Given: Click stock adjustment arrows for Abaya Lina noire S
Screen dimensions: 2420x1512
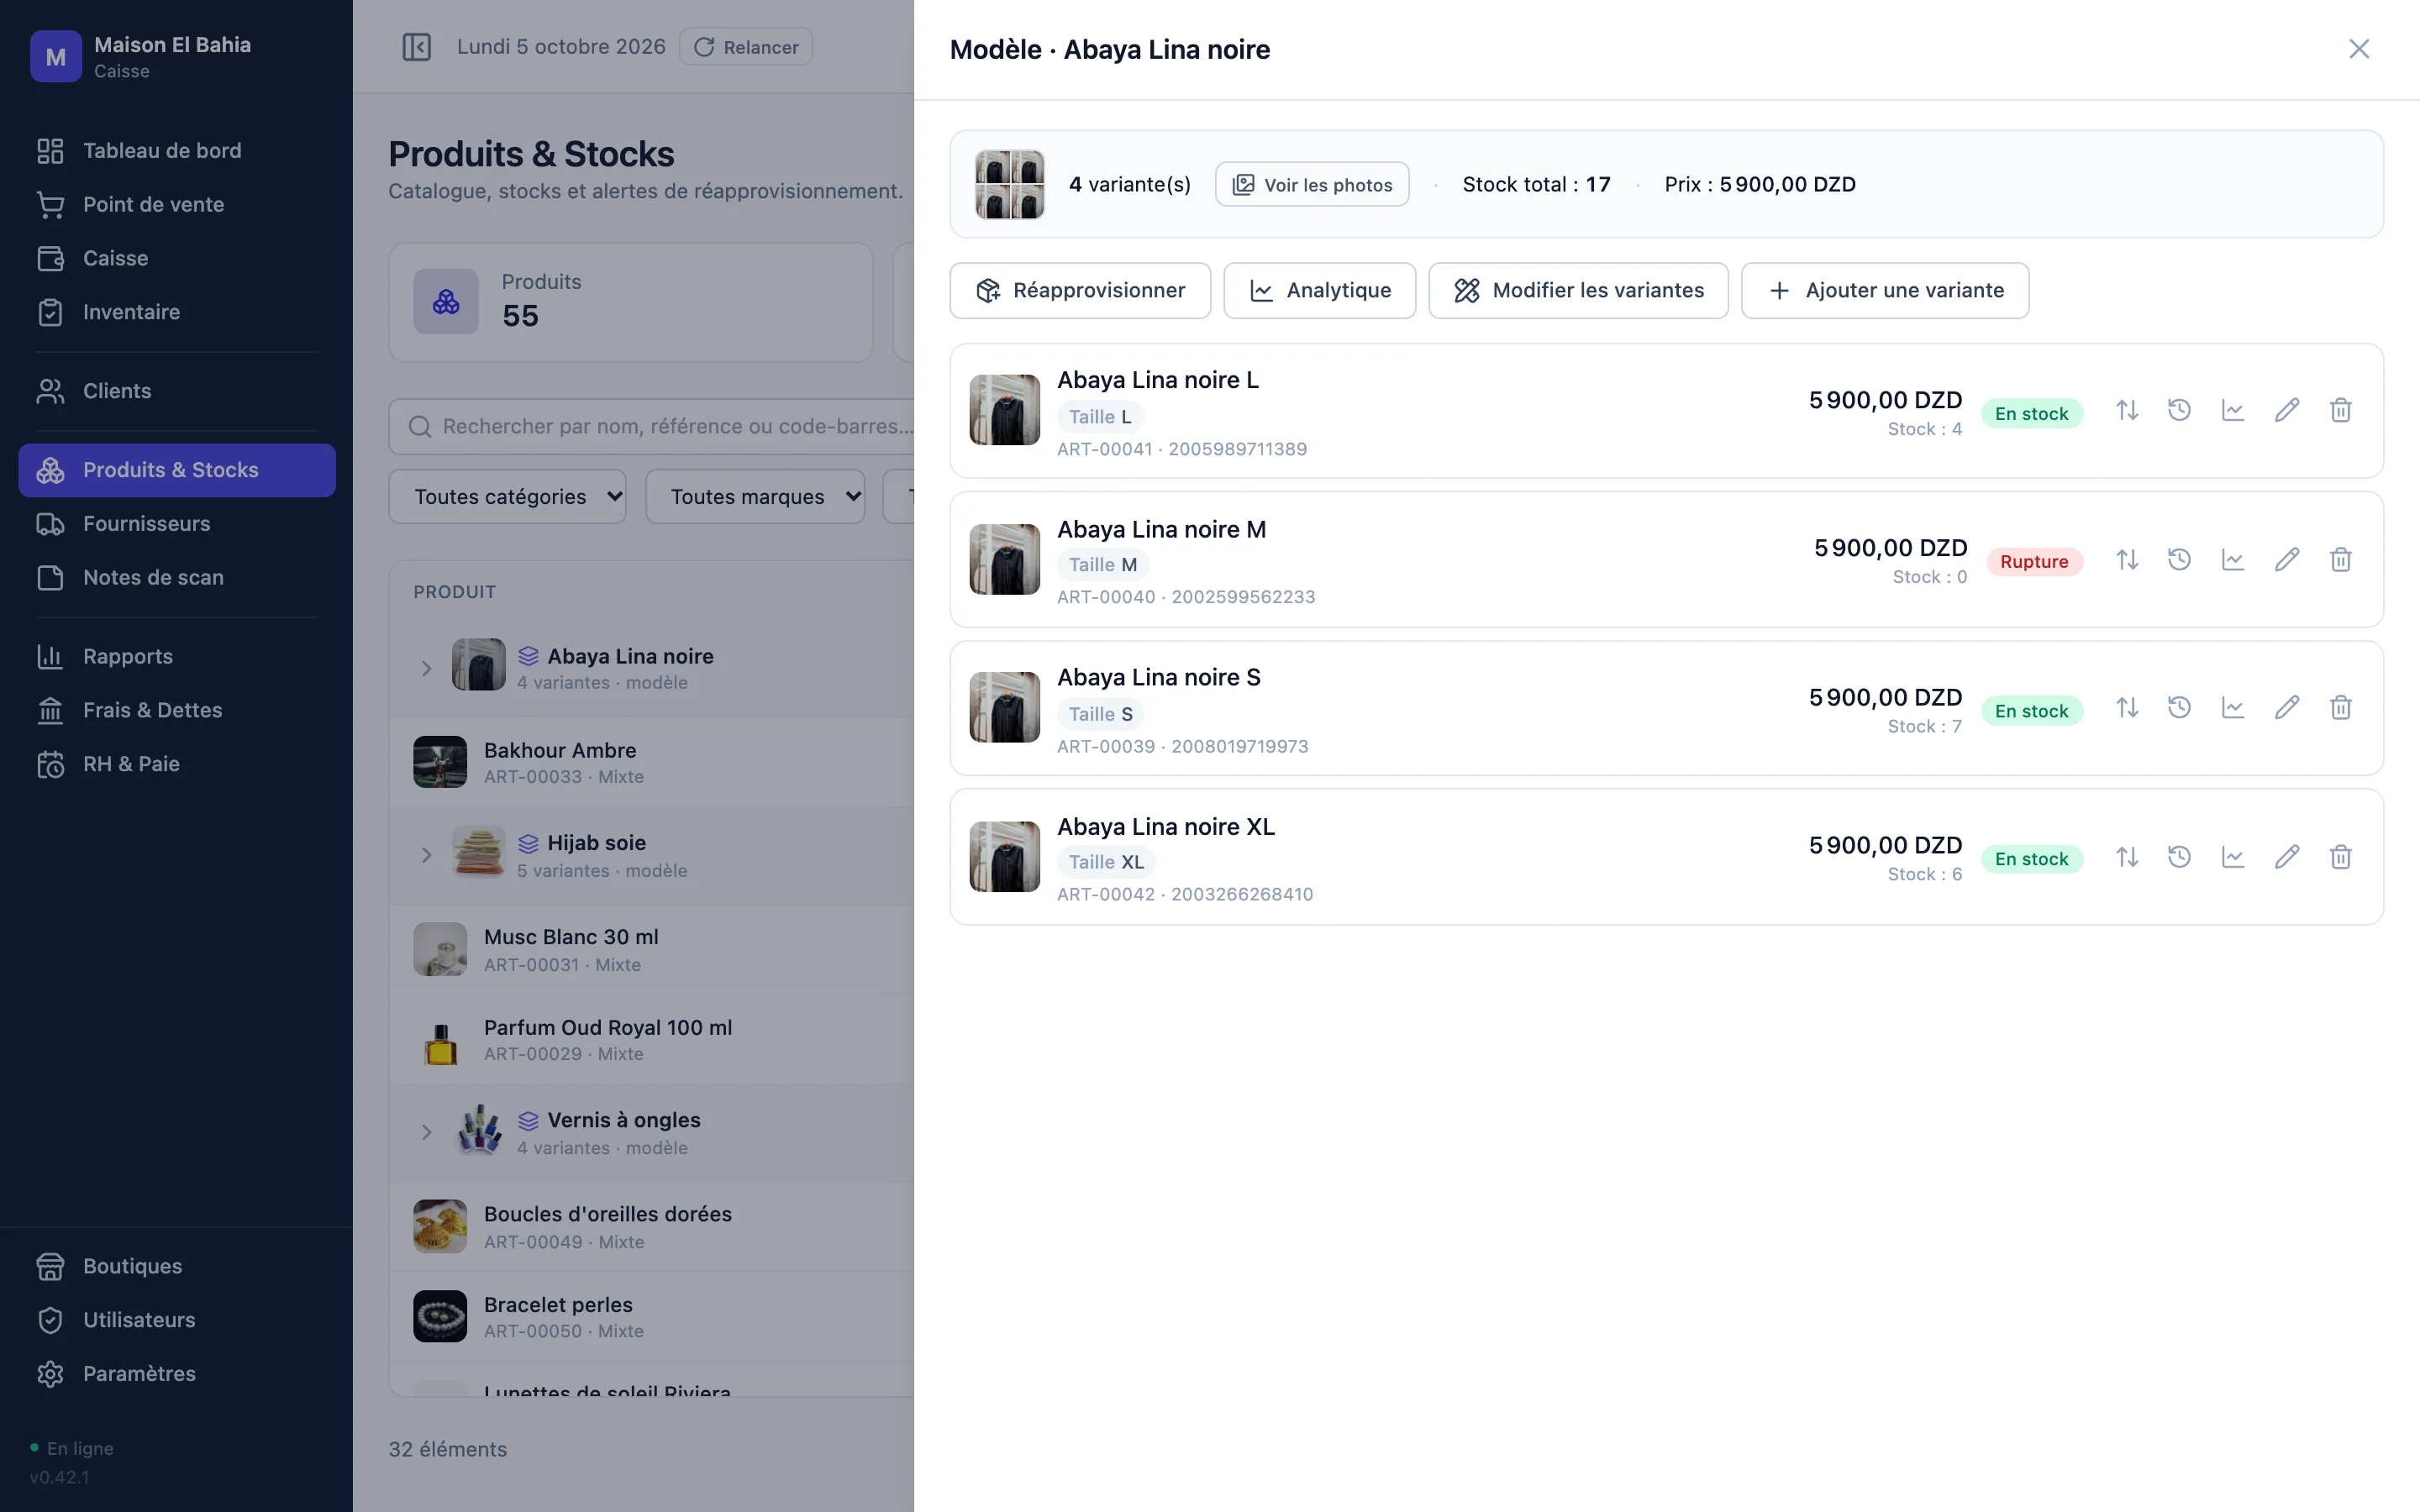Looking at the screenshot, I should (x=2127, y=708).
